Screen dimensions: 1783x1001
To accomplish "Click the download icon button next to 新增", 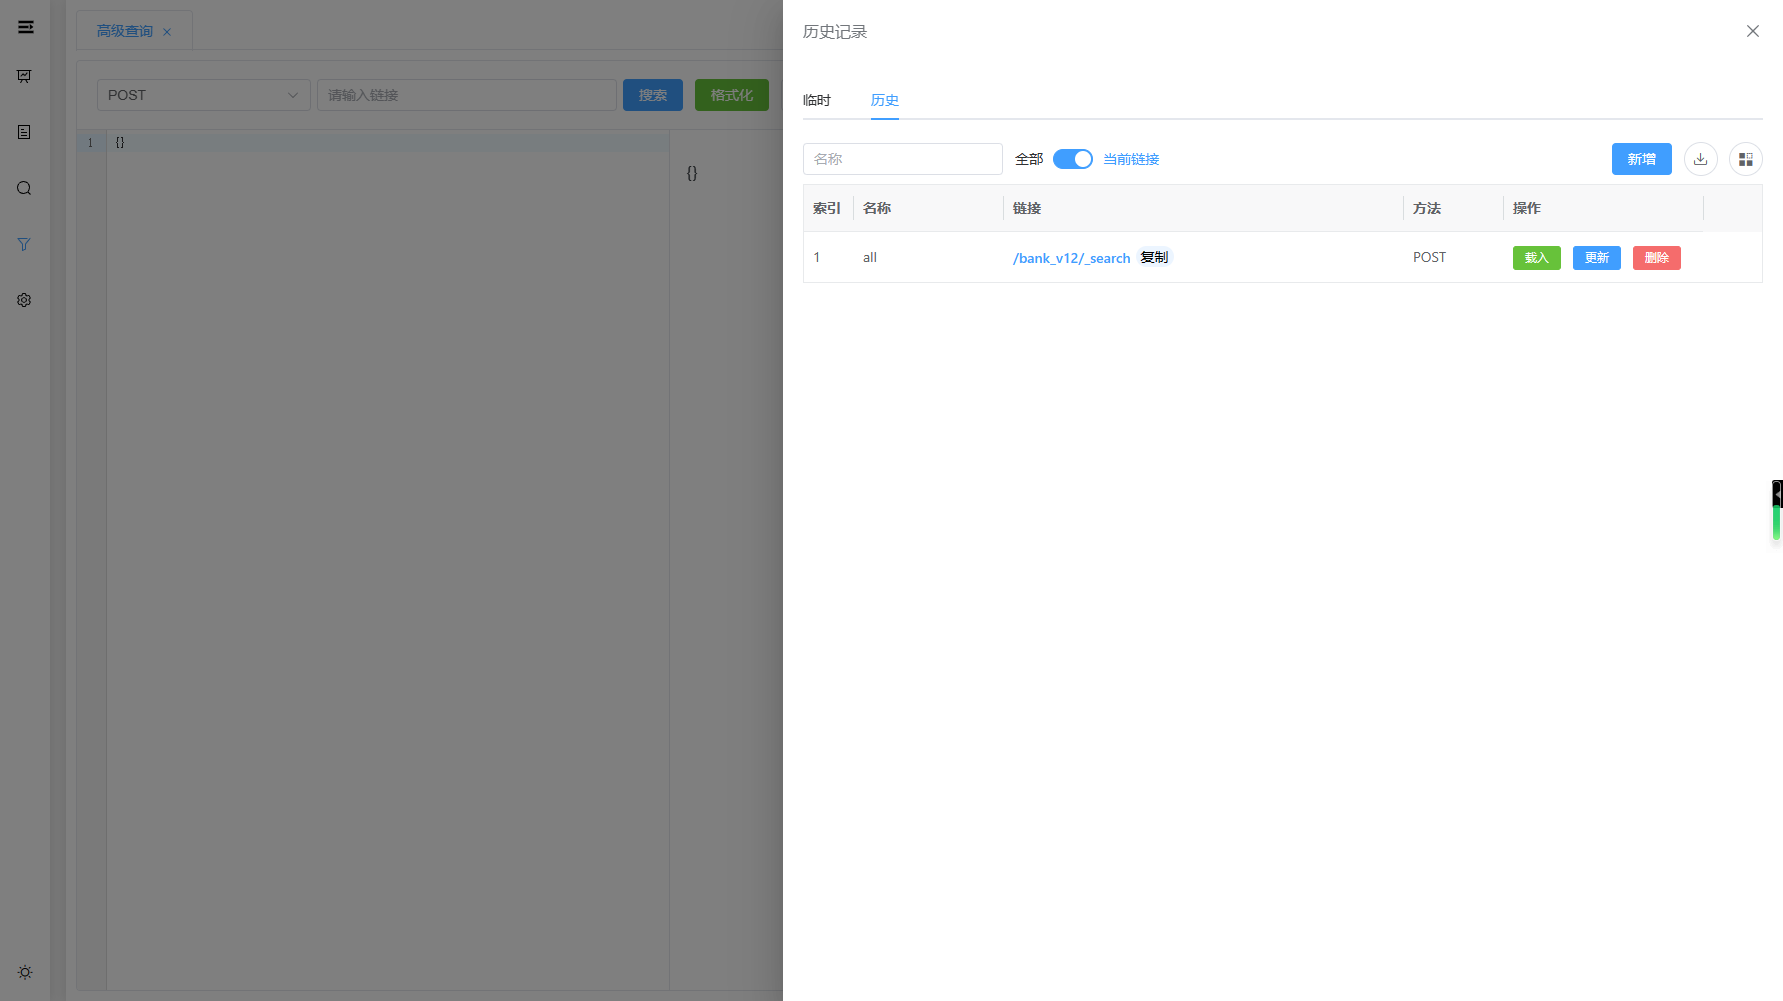I will click(1700, 159).
